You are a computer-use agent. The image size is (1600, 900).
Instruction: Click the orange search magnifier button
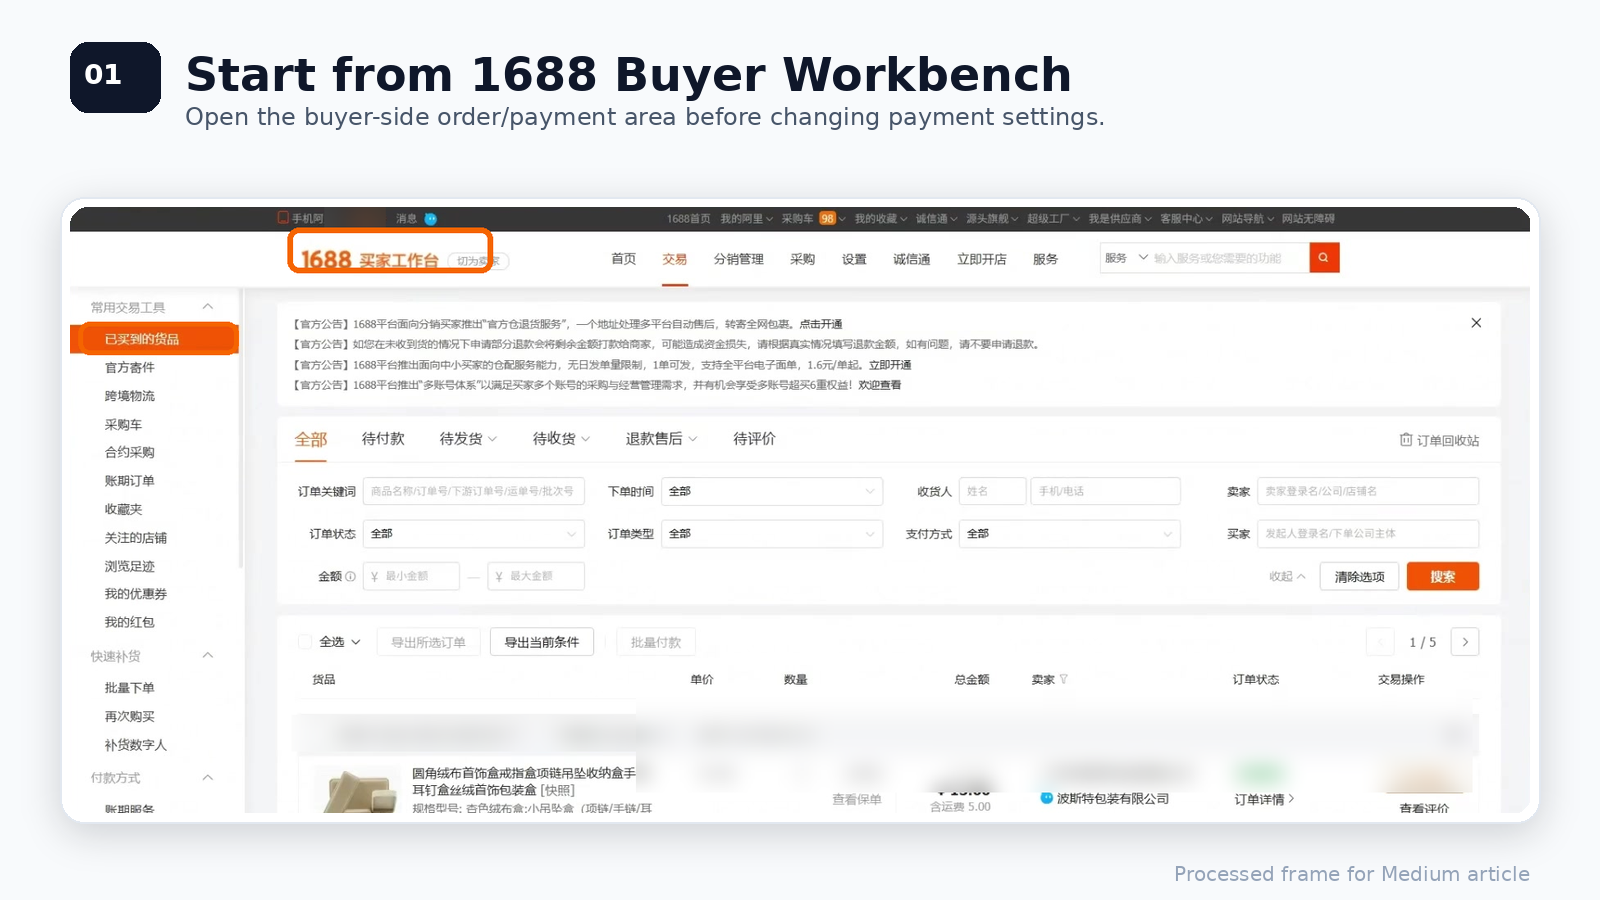coord(1324,258)
